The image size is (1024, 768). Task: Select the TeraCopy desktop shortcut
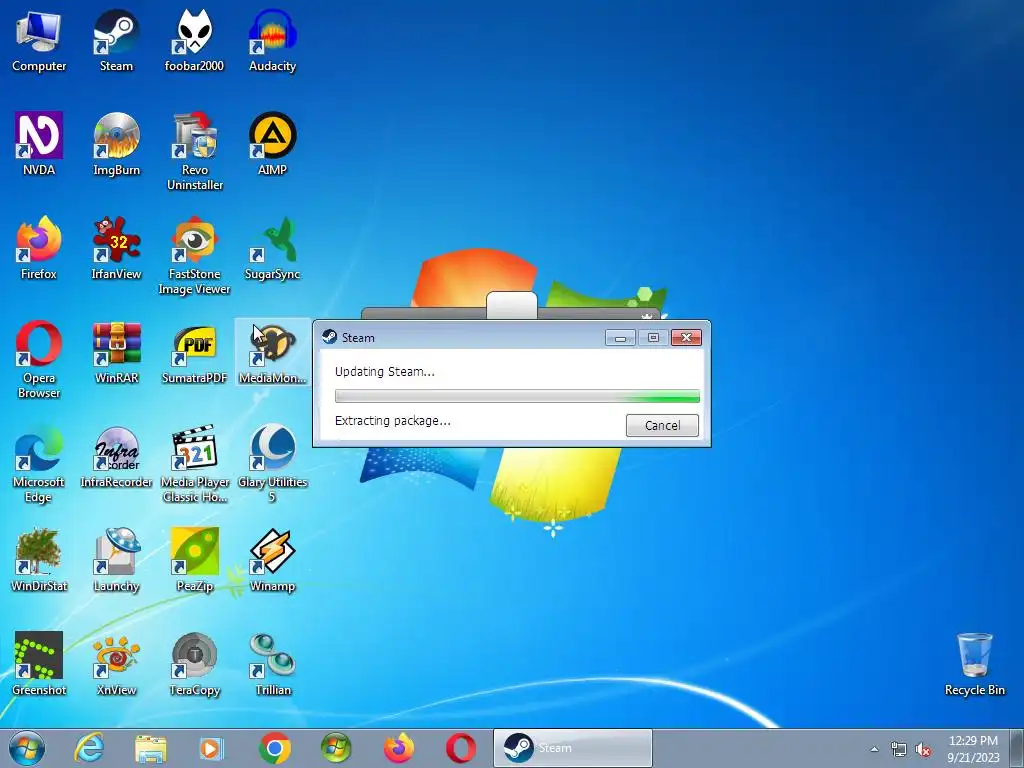195,664
